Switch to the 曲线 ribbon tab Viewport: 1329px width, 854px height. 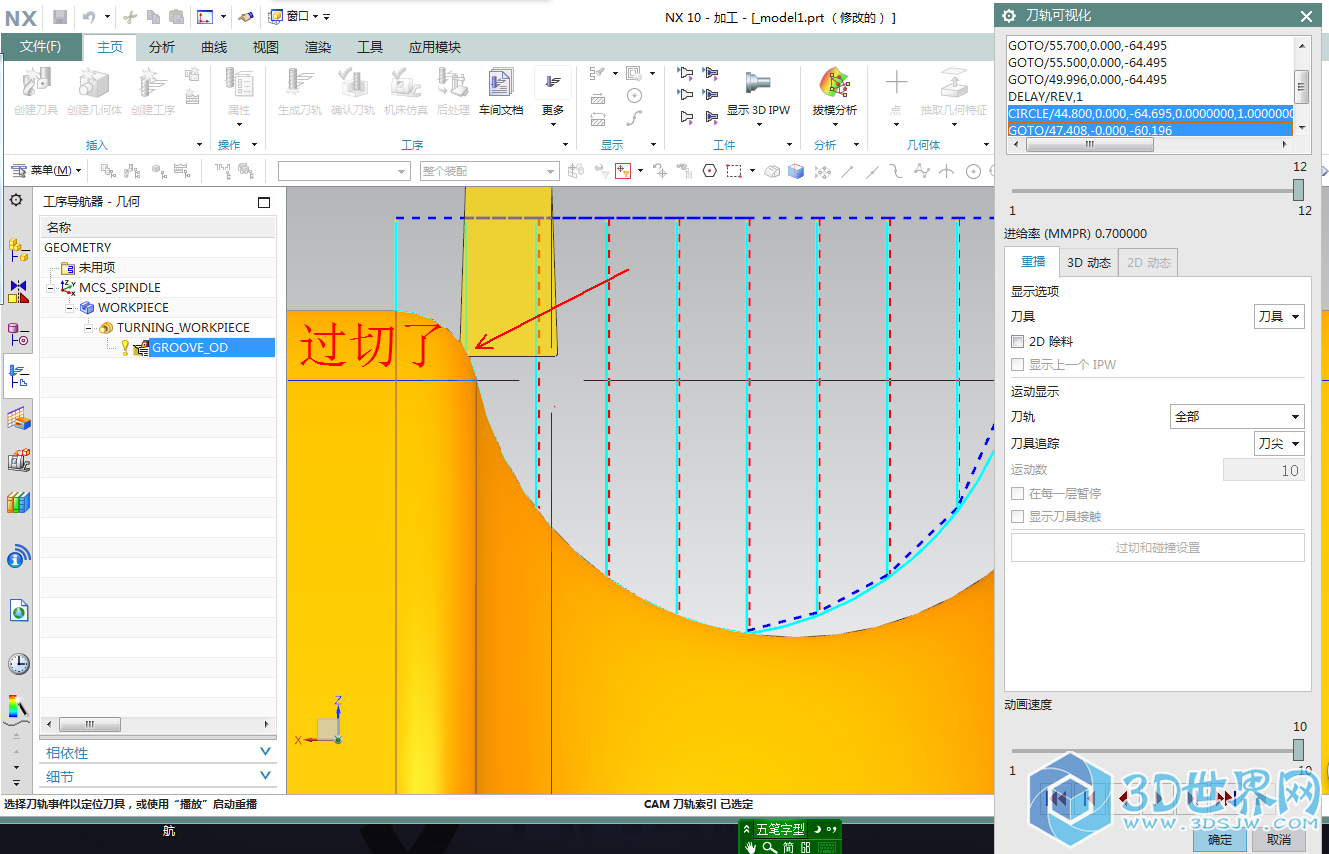[x=214, y=47]
